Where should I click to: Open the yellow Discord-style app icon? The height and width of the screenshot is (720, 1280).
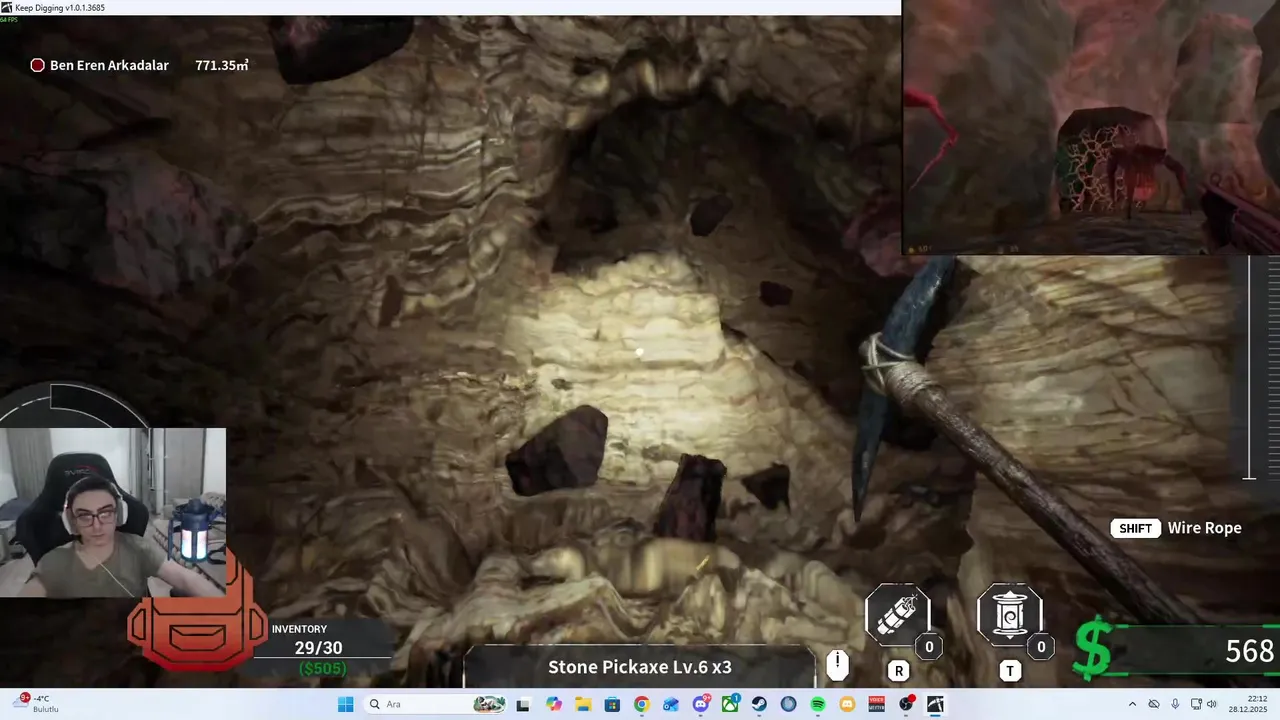click(848, 704)
